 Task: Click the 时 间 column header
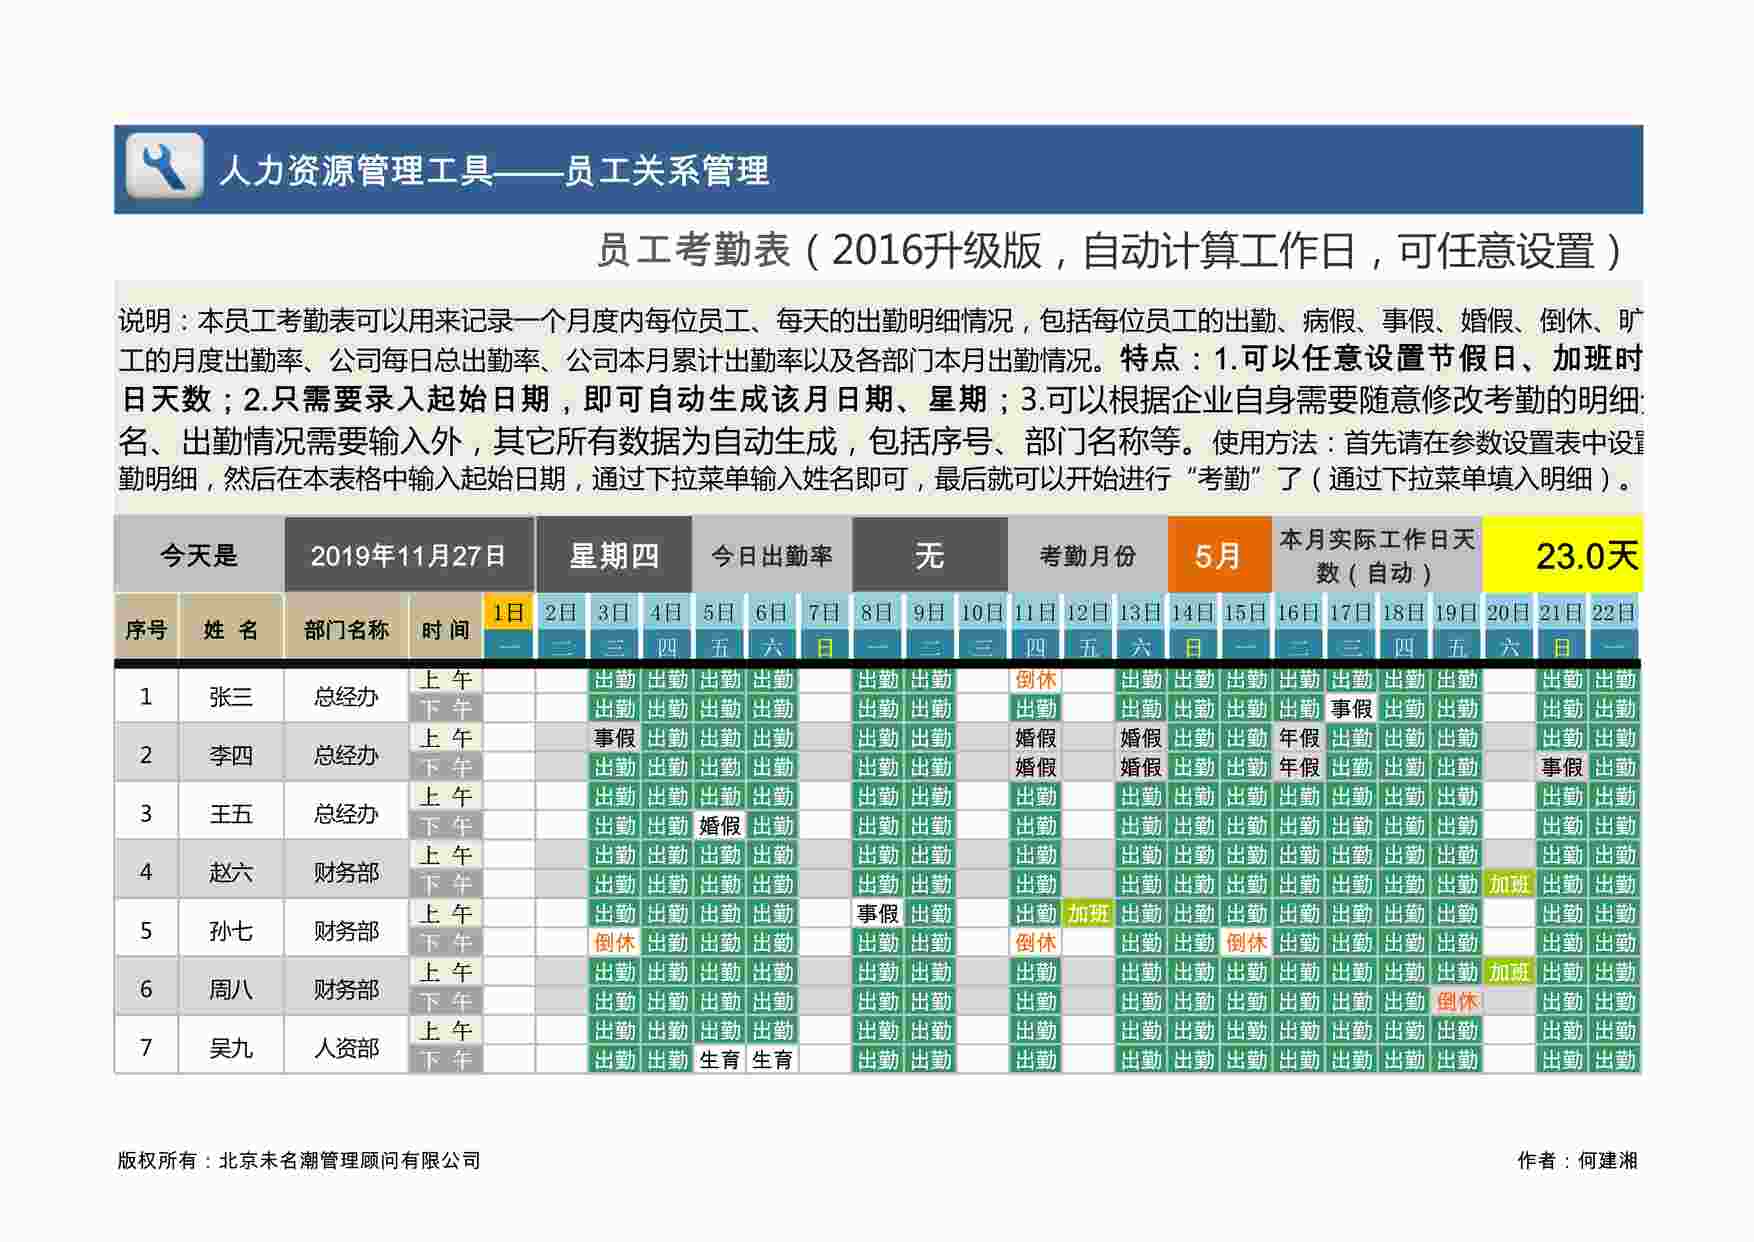pos(446,629)
